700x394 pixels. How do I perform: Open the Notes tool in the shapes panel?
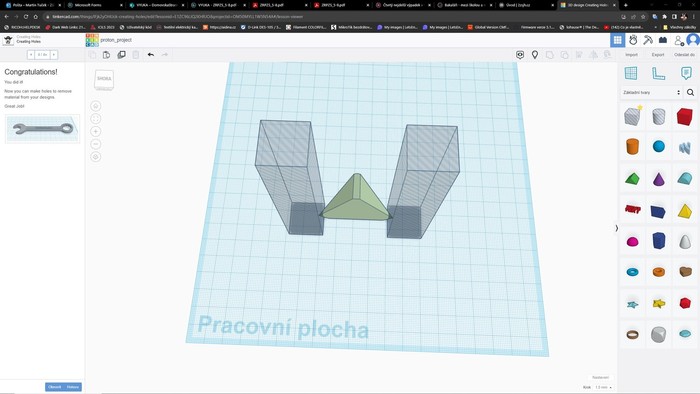pos(686,73)
